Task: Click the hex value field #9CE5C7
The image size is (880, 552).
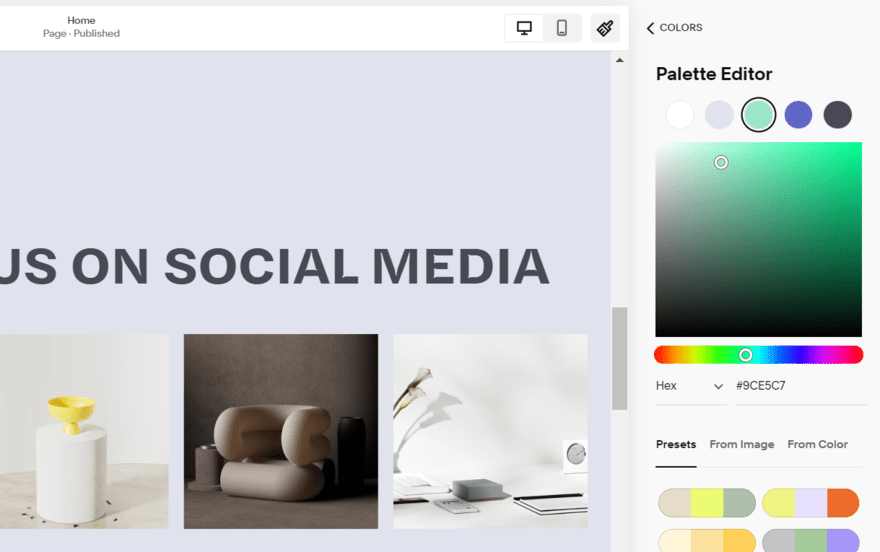Action: tap(801, 386)
